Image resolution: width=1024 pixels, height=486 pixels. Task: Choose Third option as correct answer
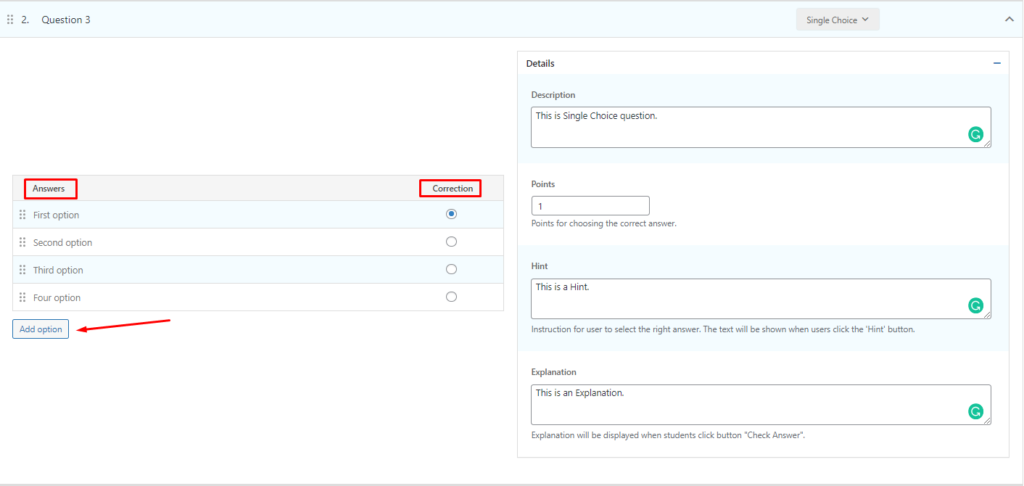tap(451, 269)
